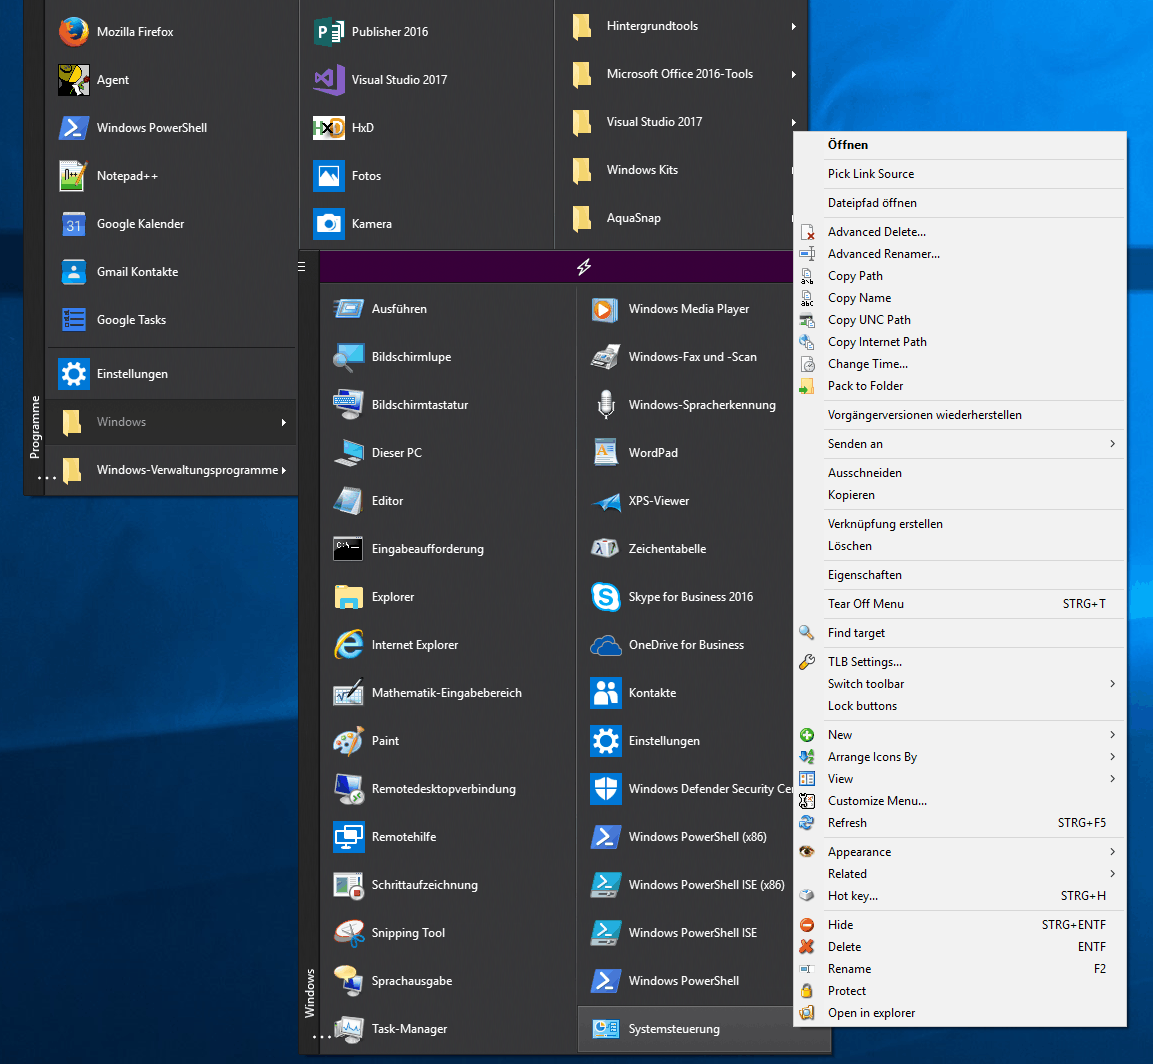
Task: Choose Dateipfad öffnen
Action: pos(960,202)
